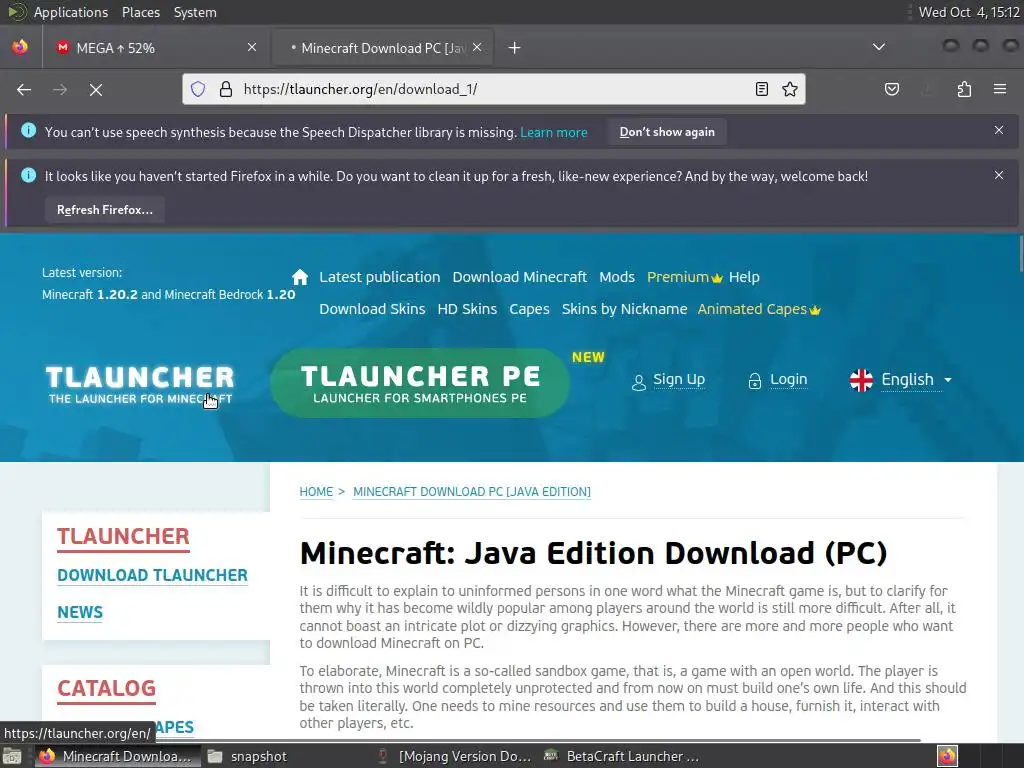The image size is (1024, 768).
Task: Click the Firefox tray icon at bottom right
Action: [947, 756]
